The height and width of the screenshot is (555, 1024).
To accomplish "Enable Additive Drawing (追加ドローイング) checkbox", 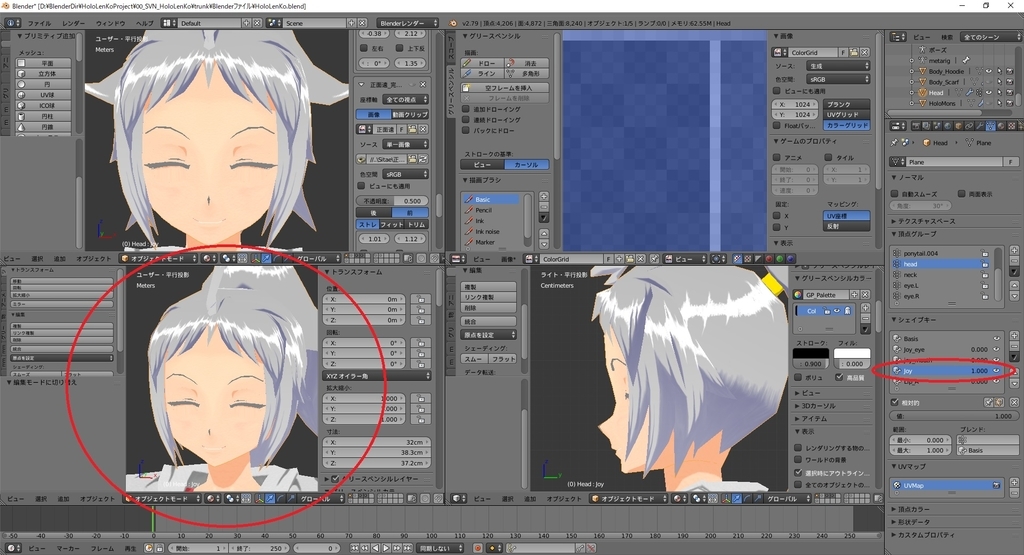I will [466, 109].
